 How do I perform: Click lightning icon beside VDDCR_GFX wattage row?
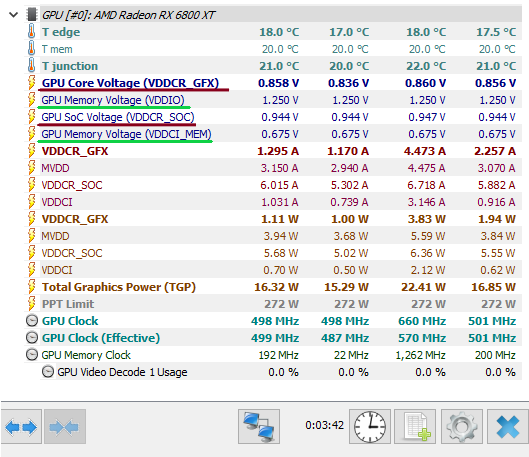point(31,219)
